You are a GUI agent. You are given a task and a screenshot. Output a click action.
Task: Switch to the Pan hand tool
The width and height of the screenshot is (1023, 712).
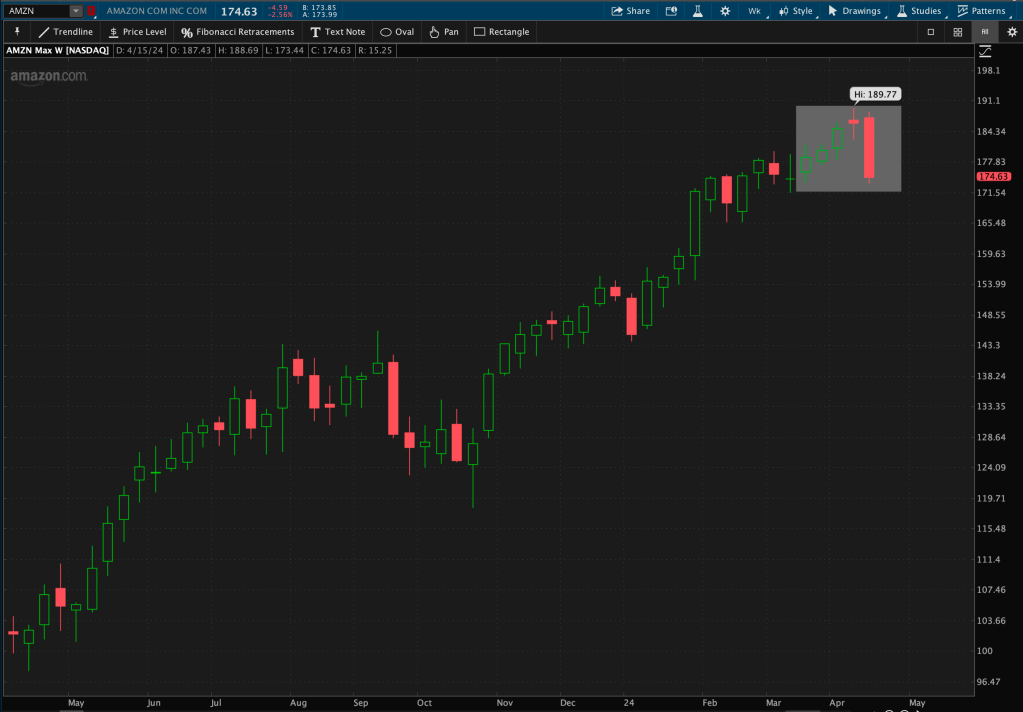443,32
